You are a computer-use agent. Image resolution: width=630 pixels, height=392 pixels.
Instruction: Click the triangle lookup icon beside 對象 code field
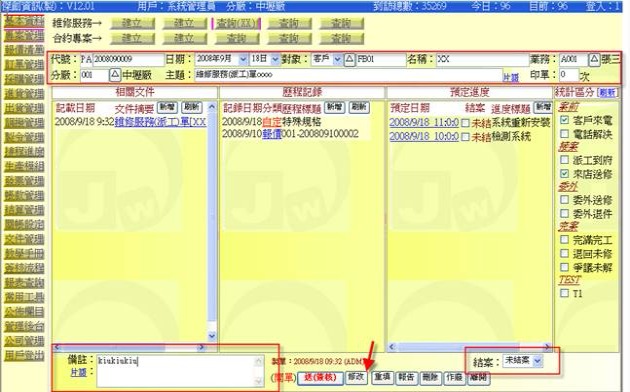[x=350, y=59]
